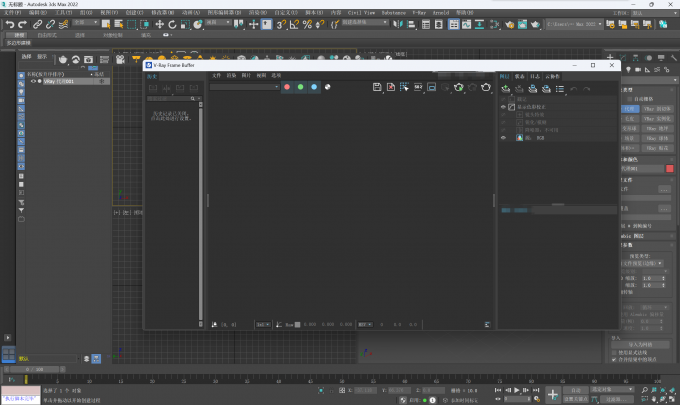The height and width of the screenshot is (405, 680).
Task: Open Select by Name list
Action: pyautogui.click(x=118, y=24)
